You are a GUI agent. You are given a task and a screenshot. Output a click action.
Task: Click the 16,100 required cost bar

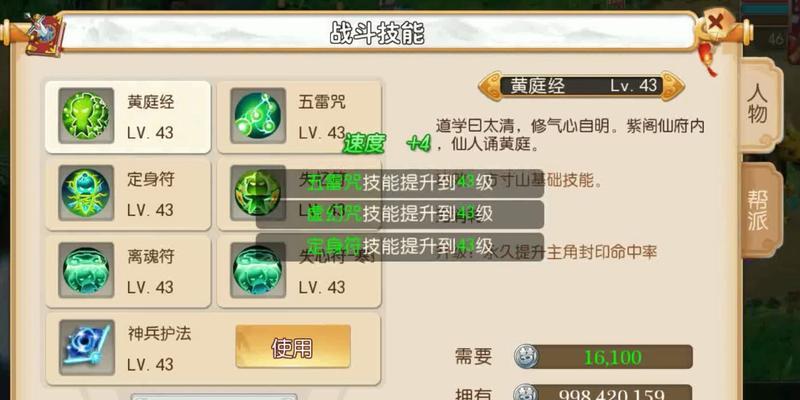(612, 357)
